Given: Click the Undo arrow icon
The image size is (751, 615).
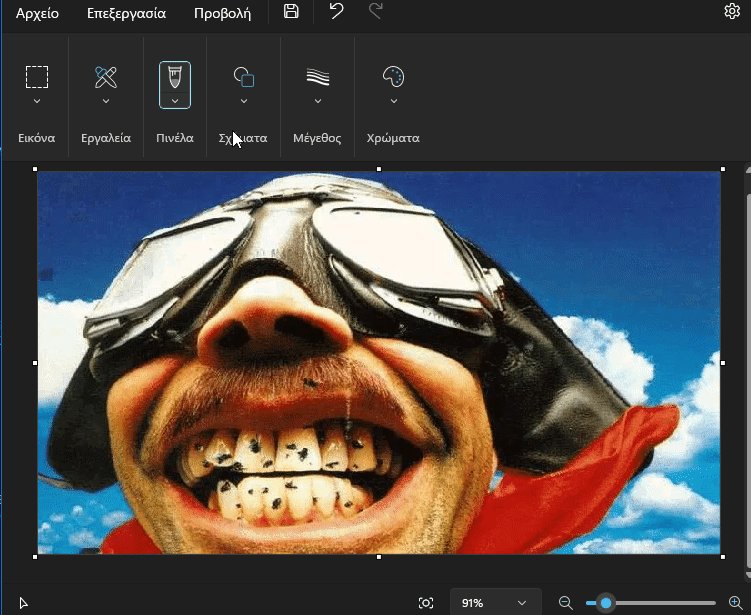Looking at the screenshot, I should tap(337, 12).
